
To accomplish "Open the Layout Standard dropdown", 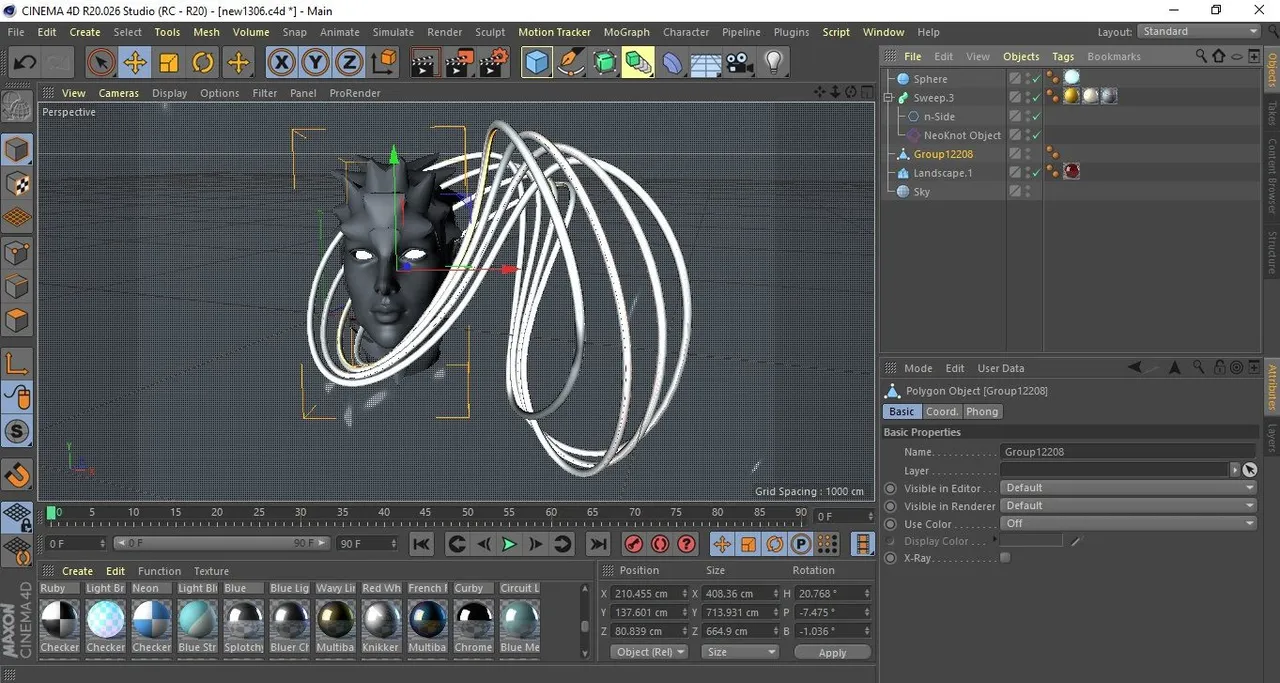I will pos(1199,32).
